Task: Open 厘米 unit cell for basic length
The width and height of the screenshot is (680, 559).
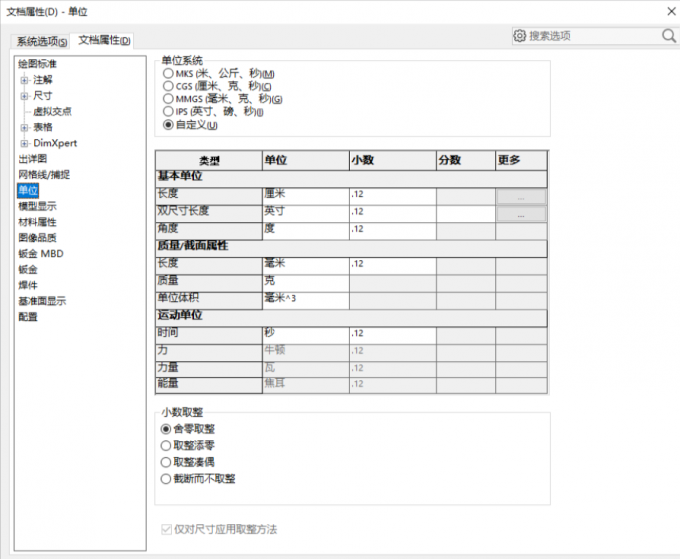Action: pos(306,196)
